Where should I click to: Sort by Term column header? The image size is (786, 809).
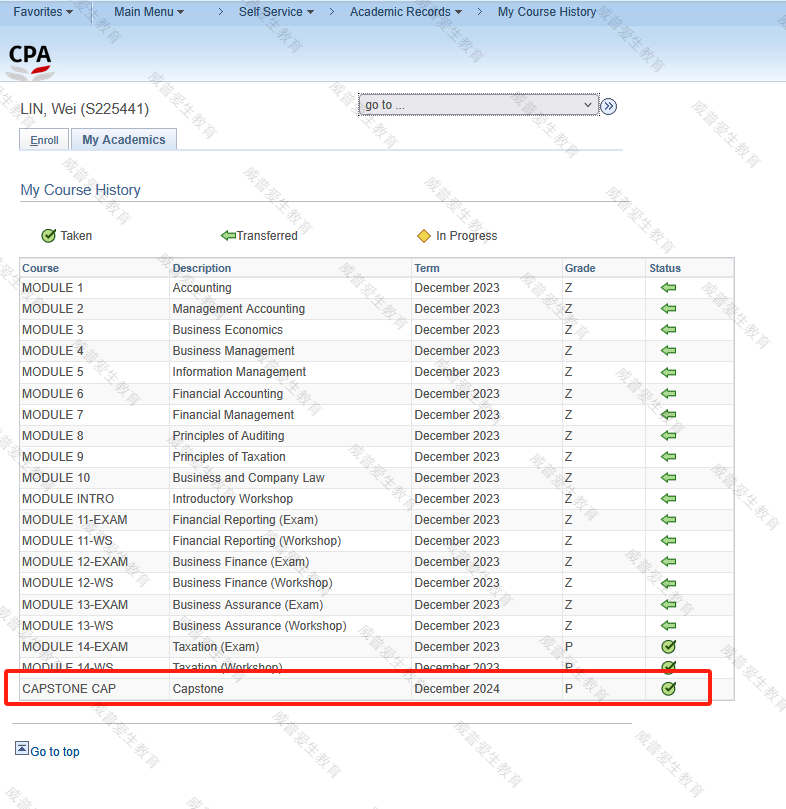point(427,268)
